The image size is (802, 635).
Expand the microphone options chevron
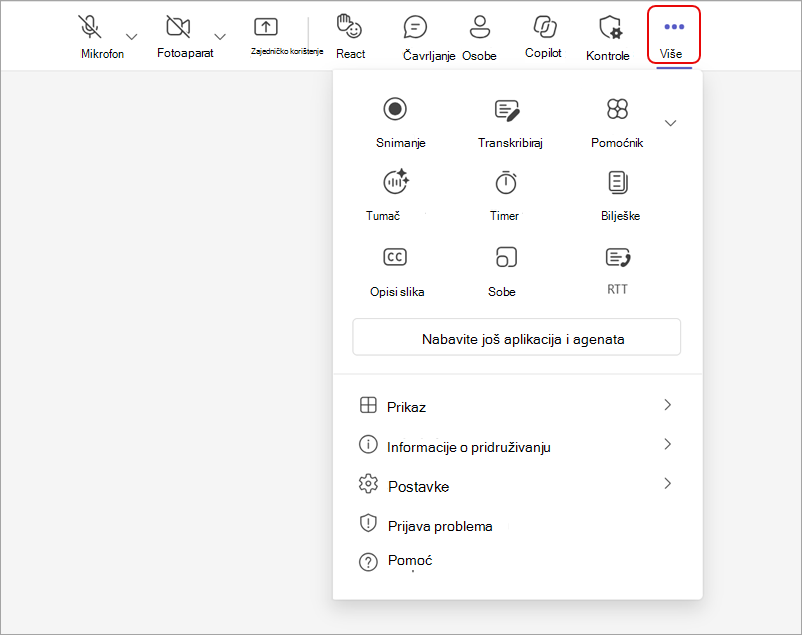132,37
